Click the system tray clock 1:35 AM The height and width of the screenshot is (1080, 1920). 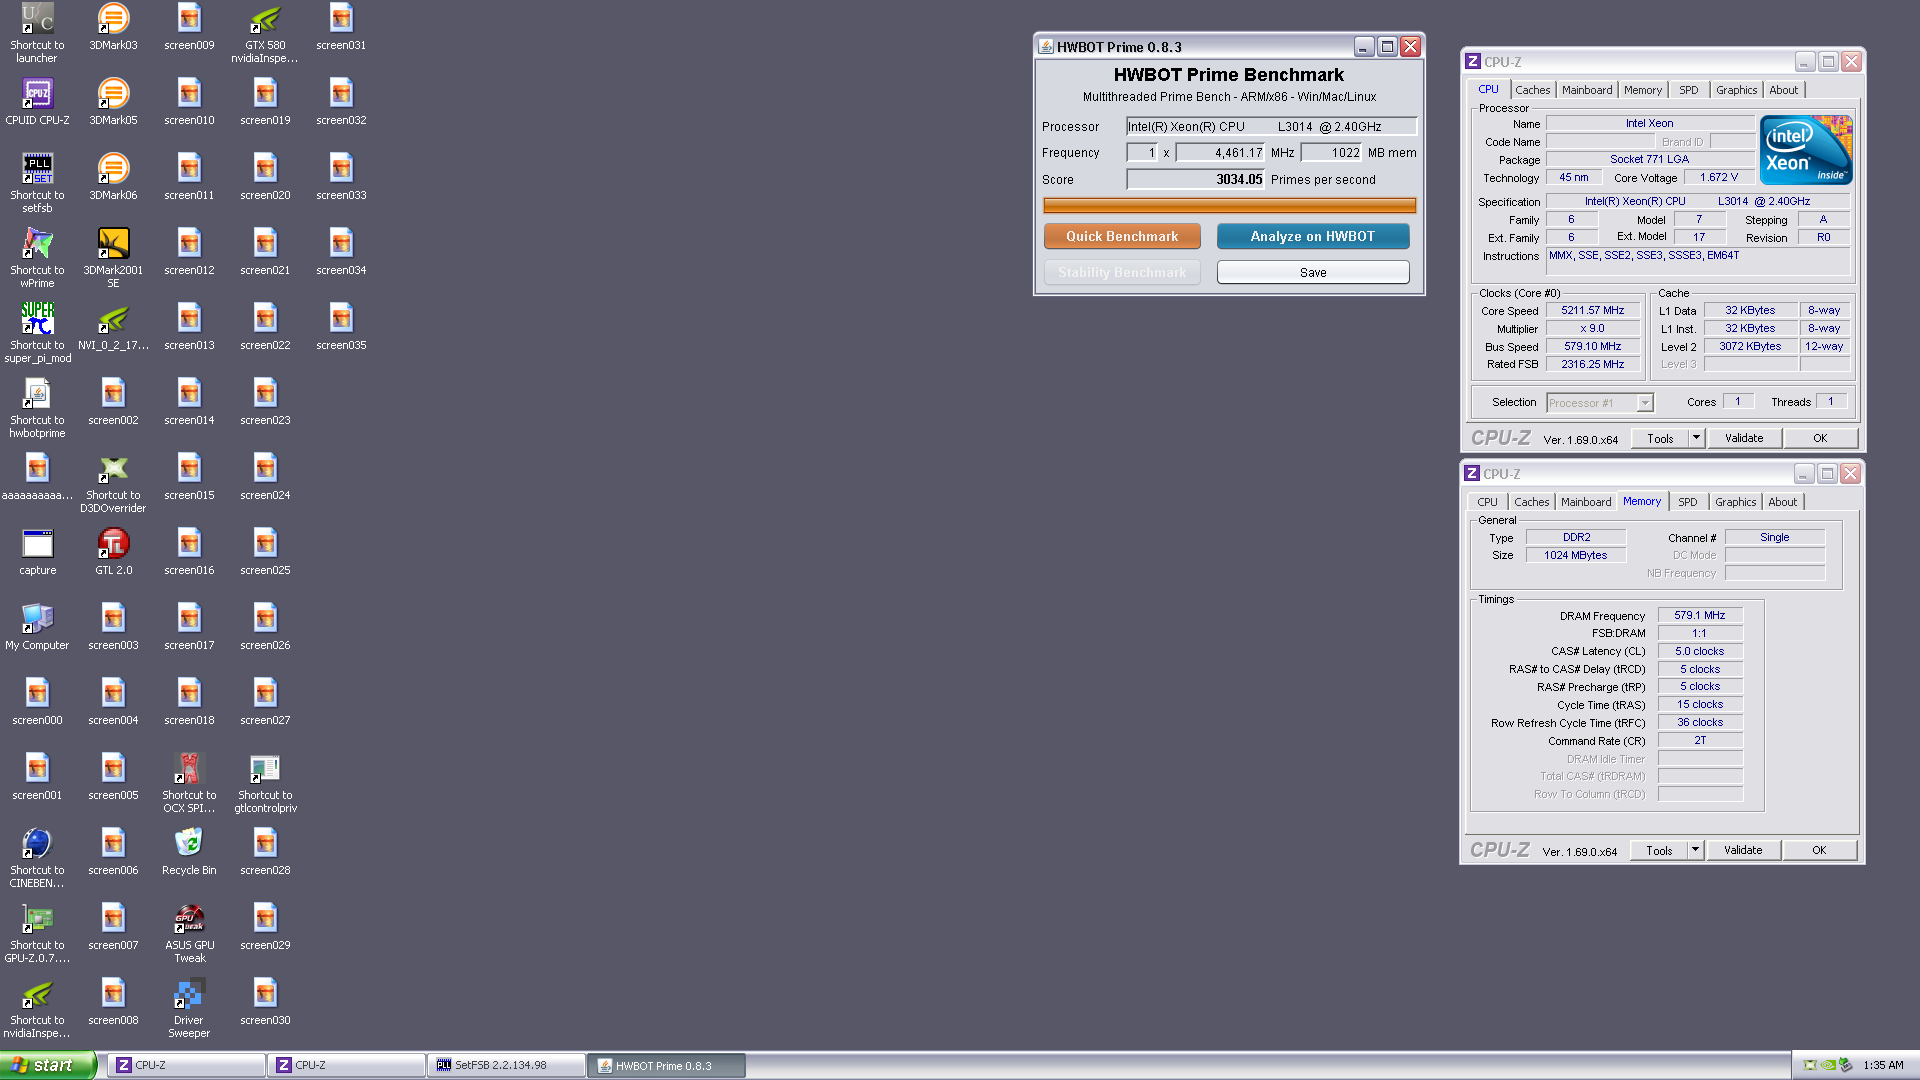click(1883, 1066)
